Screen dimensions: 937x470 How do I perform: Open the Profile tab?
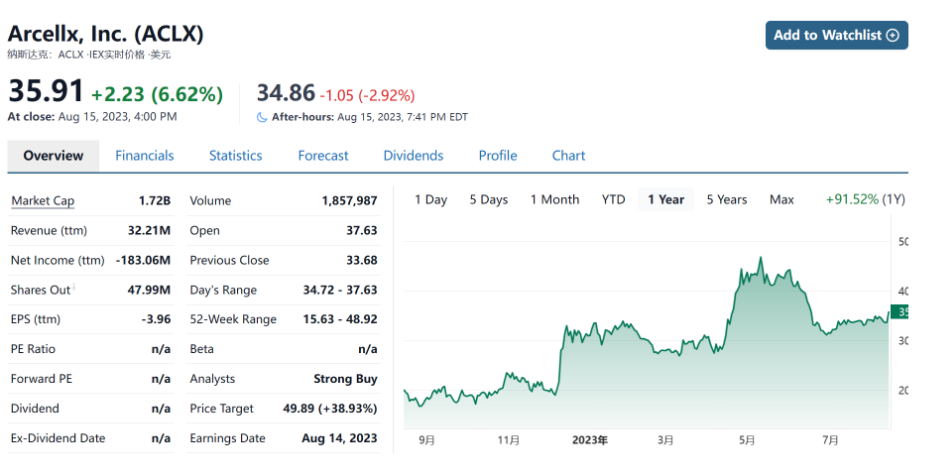tap(497, 156)
